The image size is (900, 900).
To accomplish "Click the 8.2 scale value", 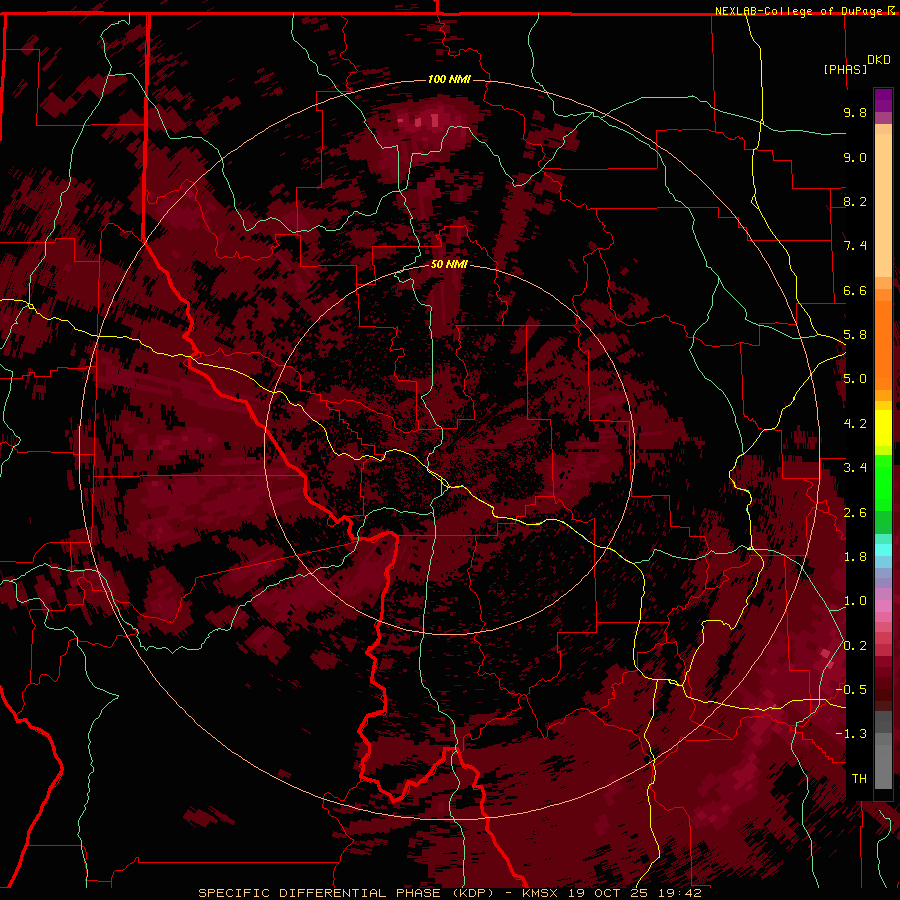I will point(855,201).
